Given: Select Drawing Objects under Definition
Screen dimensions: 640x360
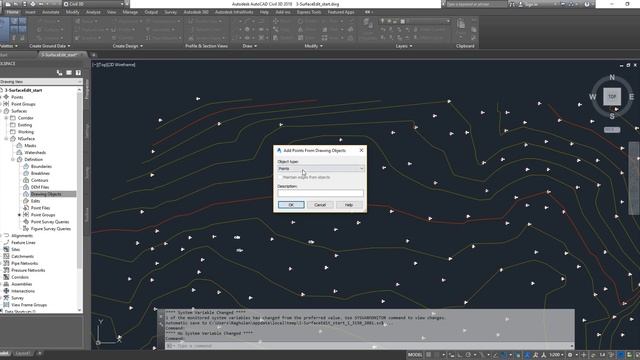Looking at the screenshot, I should (x=46, y=194).
